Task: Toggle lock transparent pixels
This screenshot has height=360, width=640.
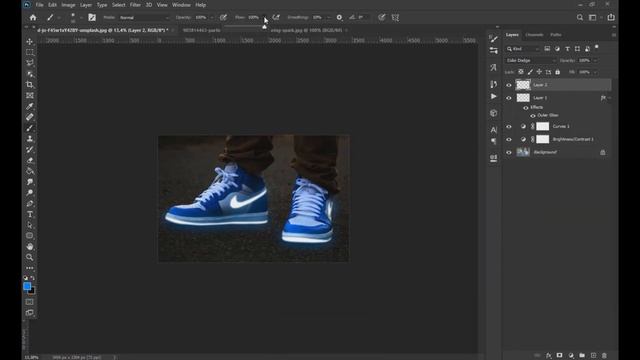Action: tap(521, 72)
